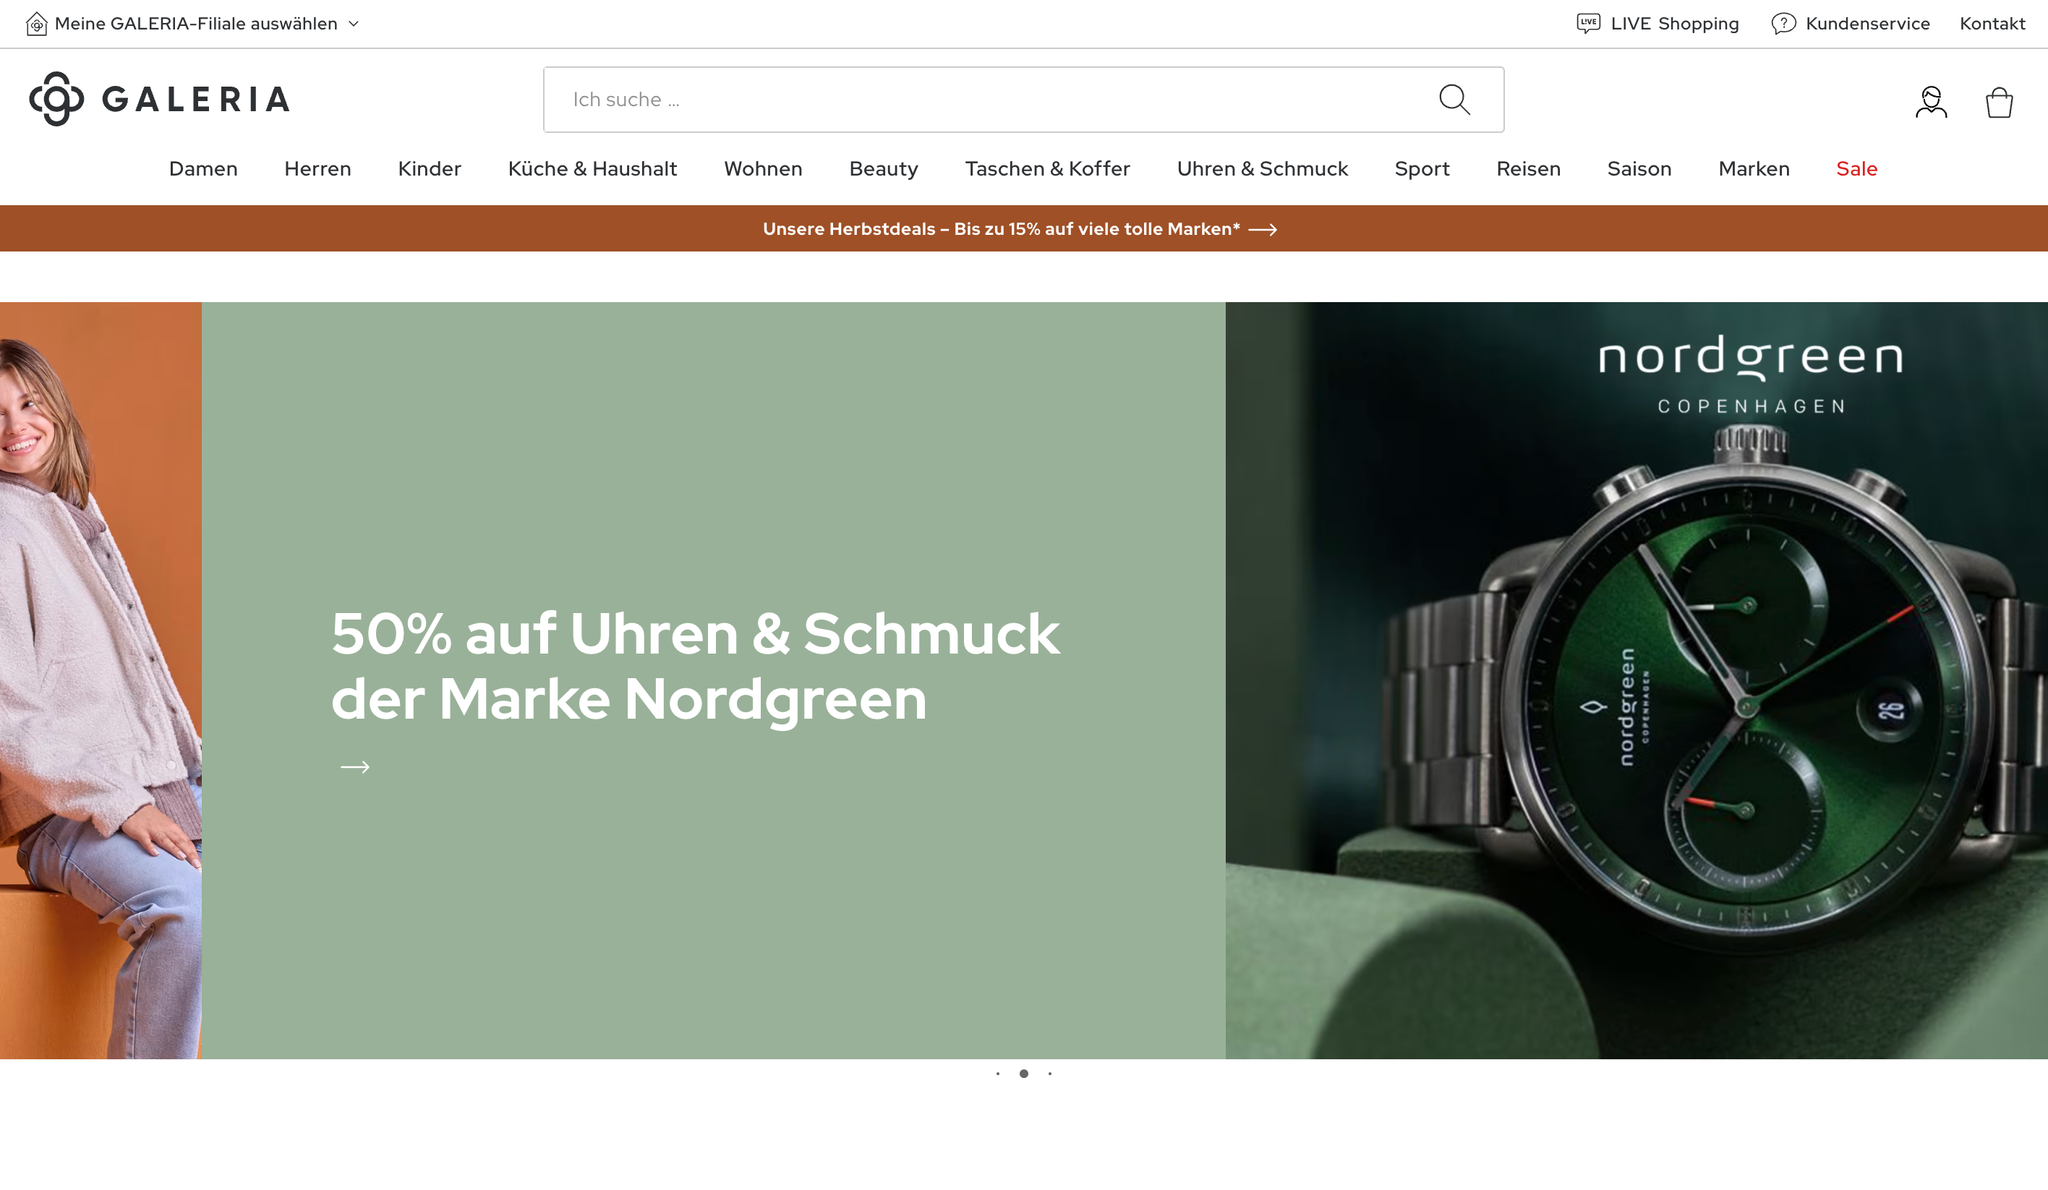Open the user account icon
Screen dimensions: 2048x1190
tap(1931, 102)
